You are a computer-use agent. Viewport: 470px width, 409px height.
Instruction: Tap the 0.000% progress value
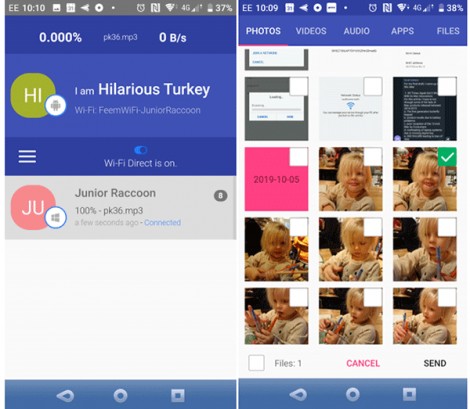click(x=60, y=37)
